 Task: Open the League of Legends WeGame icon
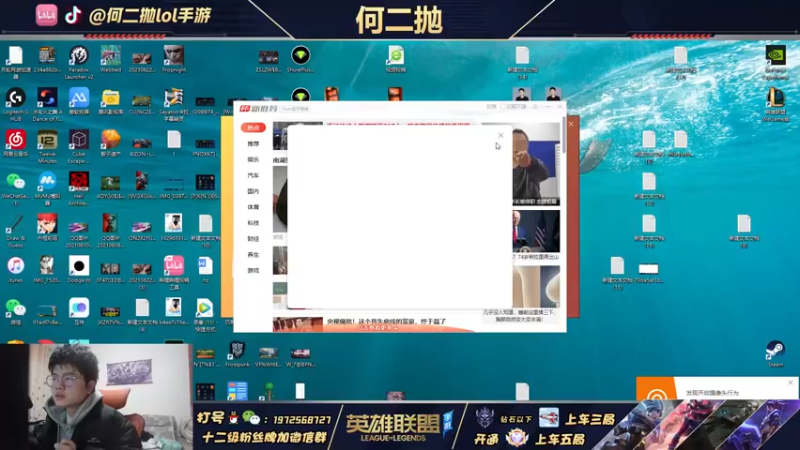coord(775,97)
